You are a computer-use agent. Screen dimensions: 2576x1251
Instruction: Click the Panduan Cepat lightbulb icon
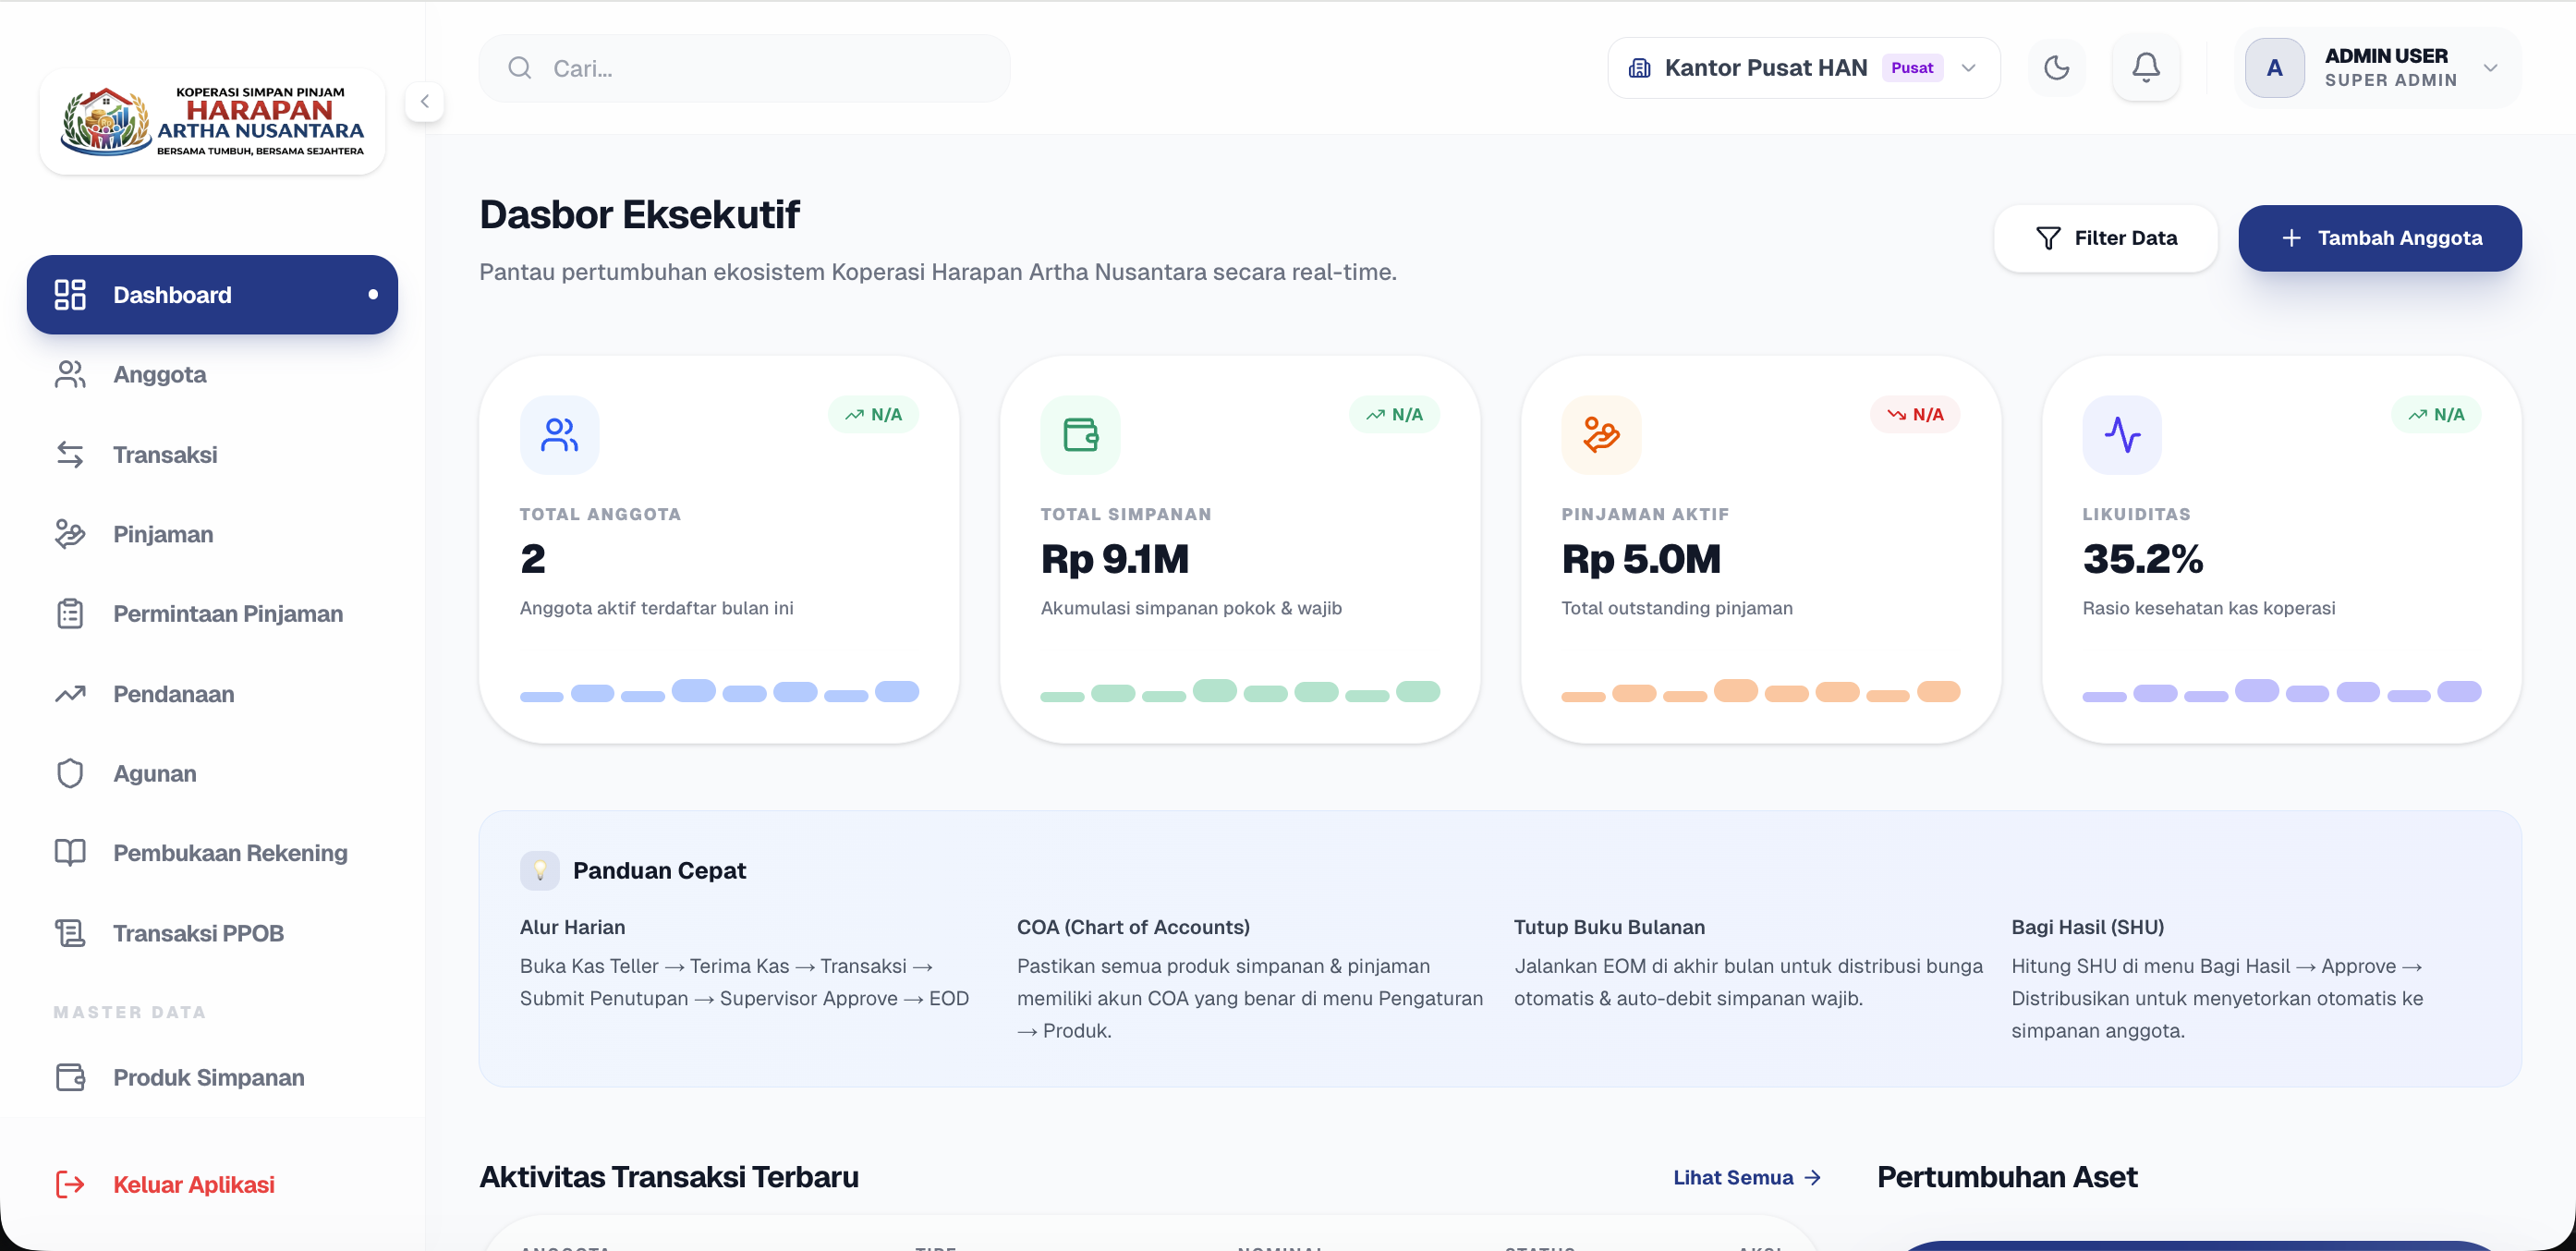pyautogui.click(x=539, y=870)
